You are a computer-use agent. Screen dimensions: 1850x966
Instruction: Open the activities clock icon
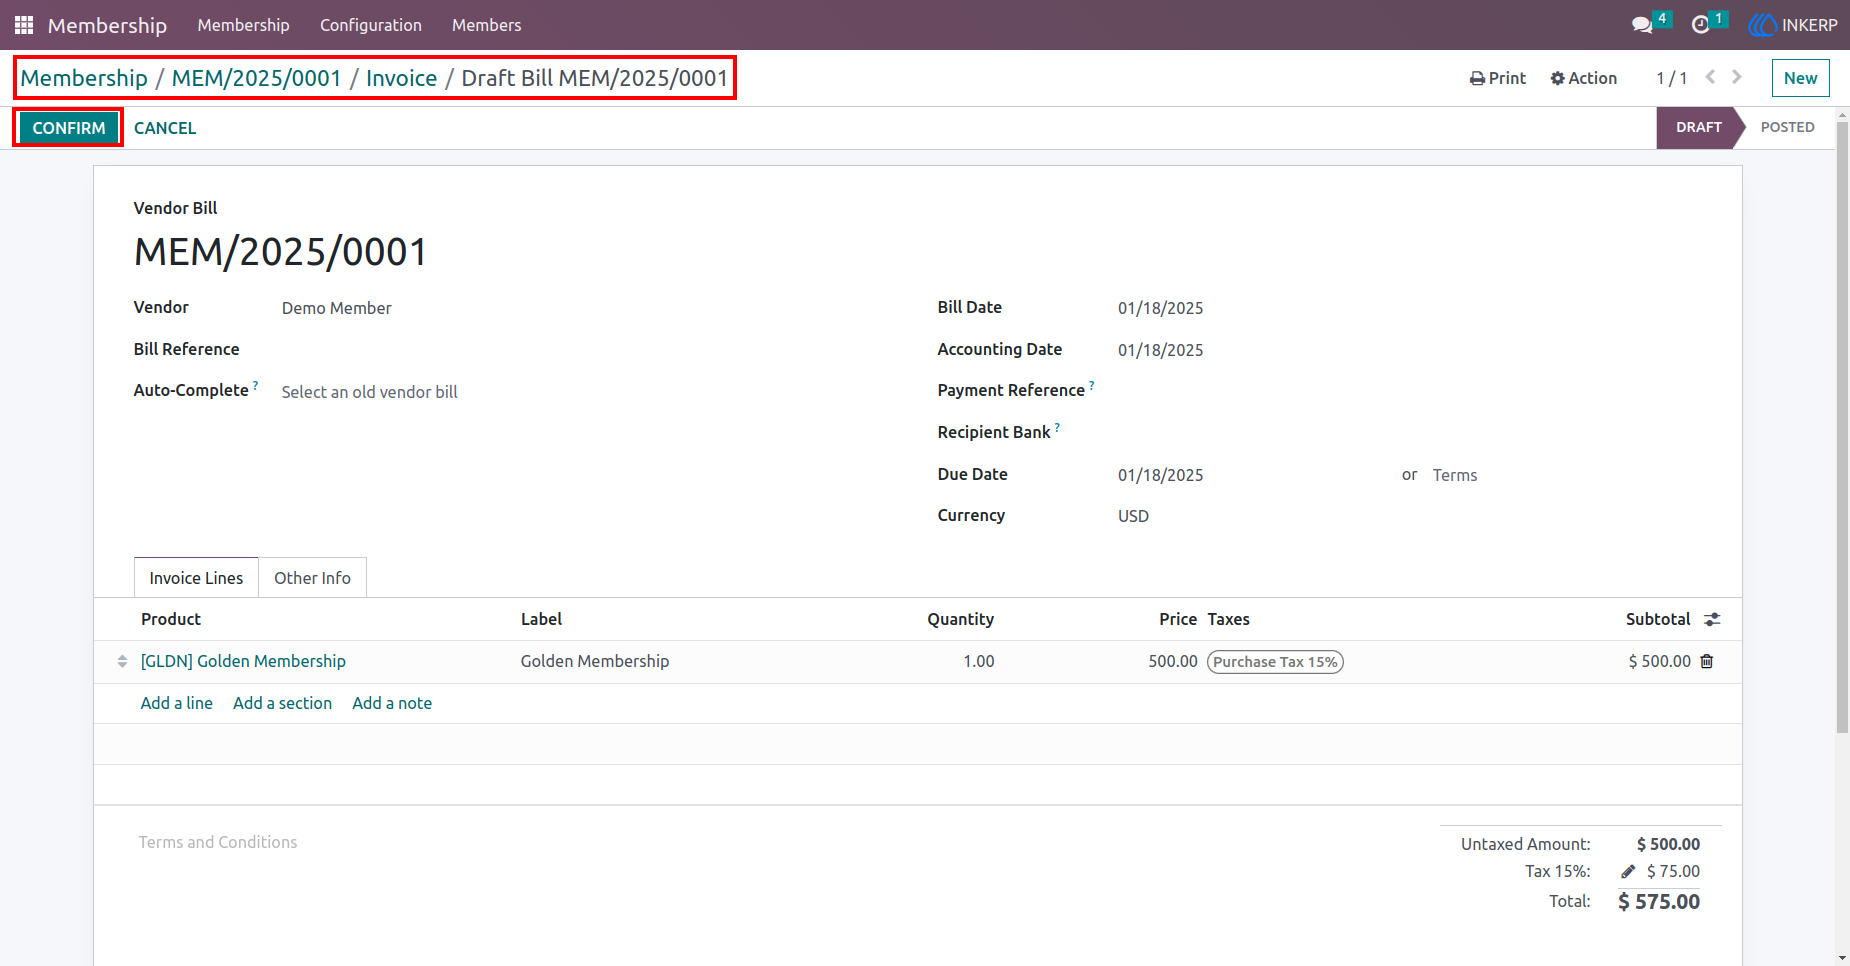click(x=1700, y=25)
